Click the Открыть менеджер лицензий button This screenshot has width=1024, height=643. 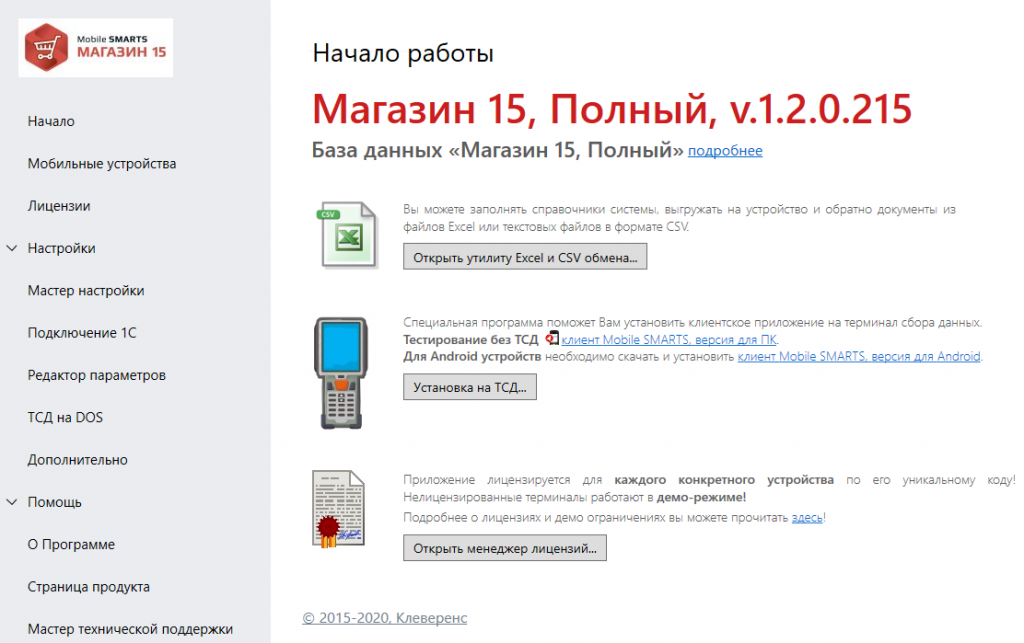(x=505, y=548)
